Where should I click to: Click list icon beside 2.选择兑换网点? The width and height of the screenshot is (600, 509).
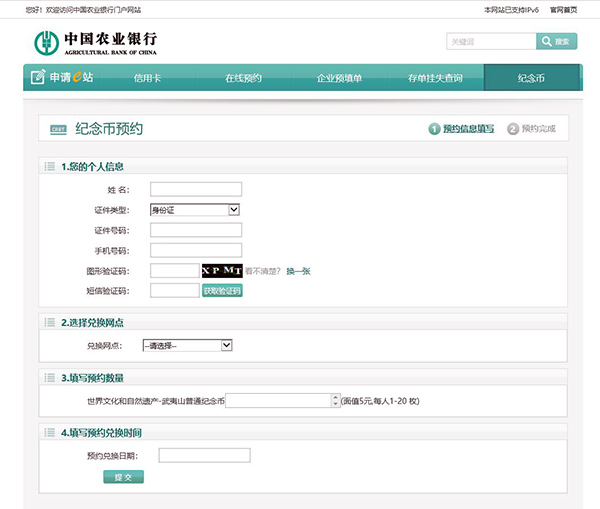[x=49, y=322]
